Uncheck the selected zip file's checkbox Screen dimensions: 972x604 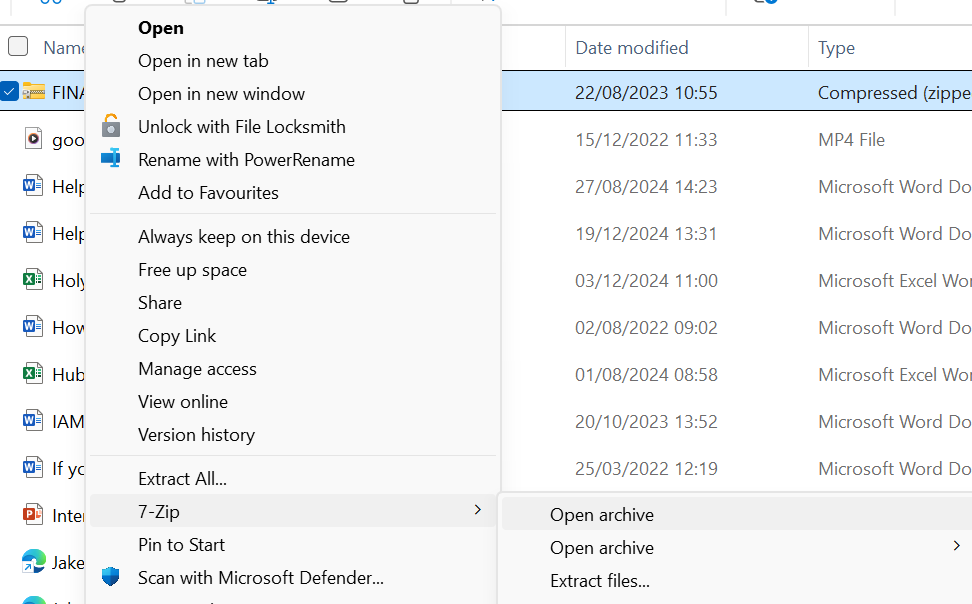pyautogui.click(x=10, y=92)
